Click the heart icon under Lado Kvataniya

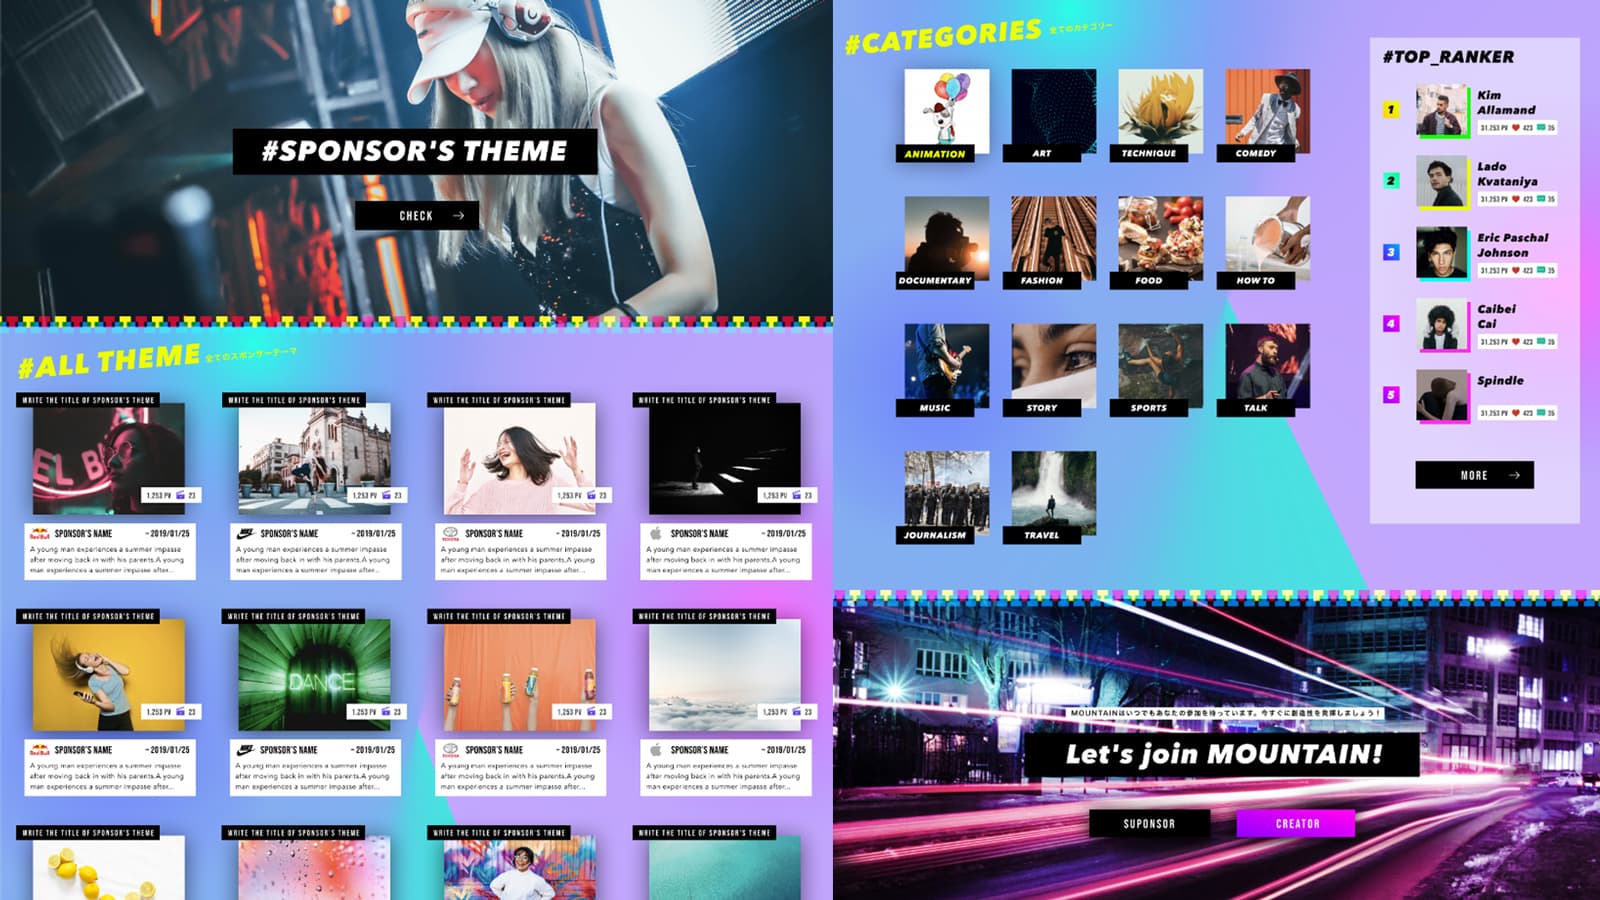(1516, 199)
